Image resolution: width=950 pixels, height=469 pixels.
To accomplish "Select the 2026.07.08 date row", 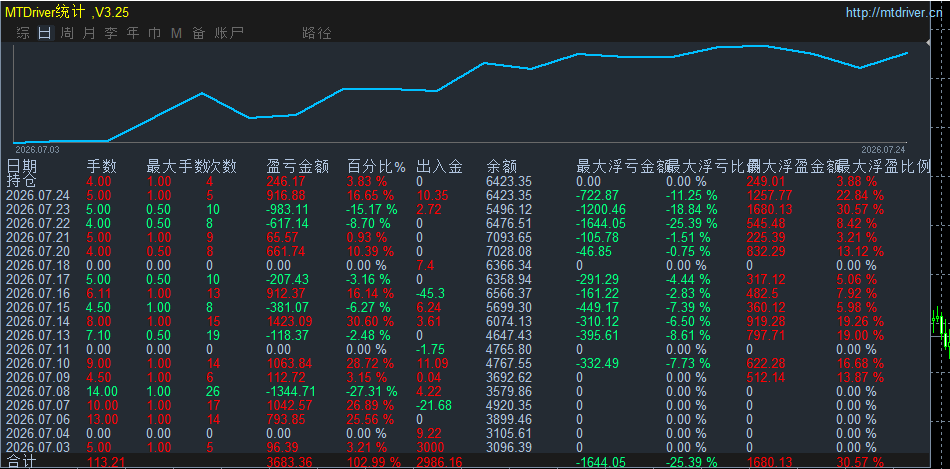I will tap(38, 391).
